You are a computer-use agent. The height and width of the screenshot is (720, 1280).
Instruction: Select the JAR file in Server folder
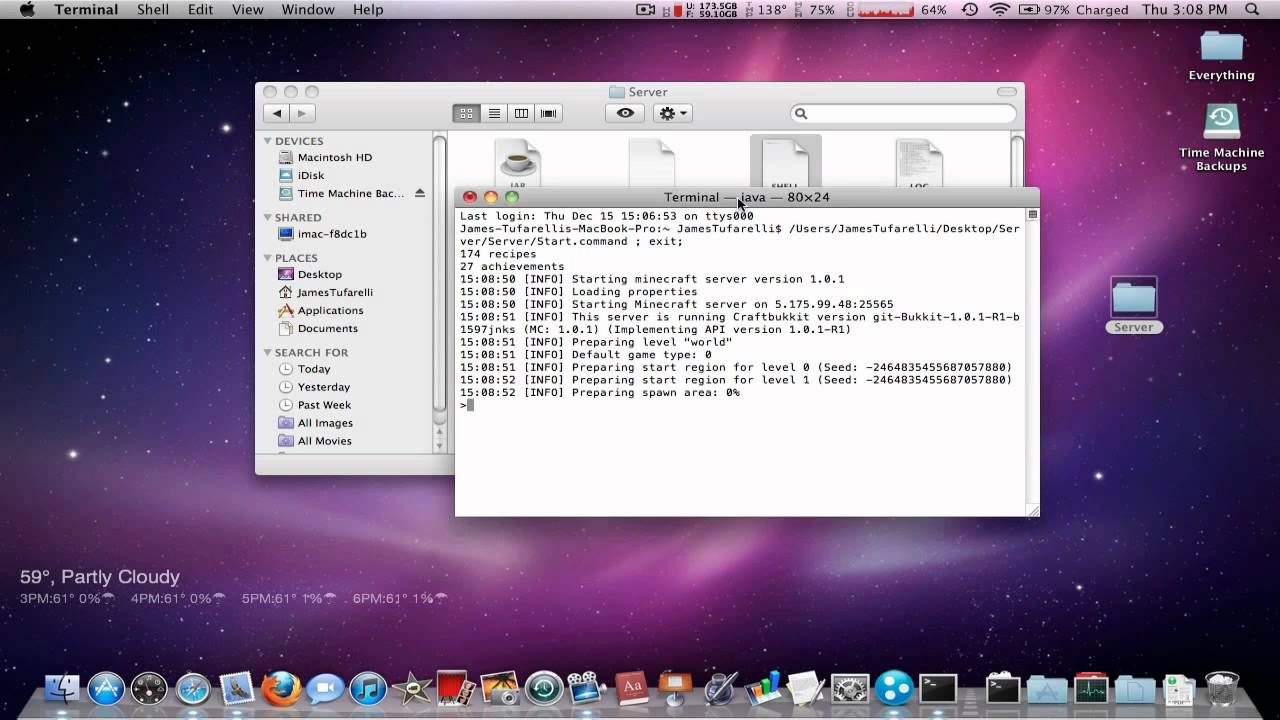coord(517,163)
